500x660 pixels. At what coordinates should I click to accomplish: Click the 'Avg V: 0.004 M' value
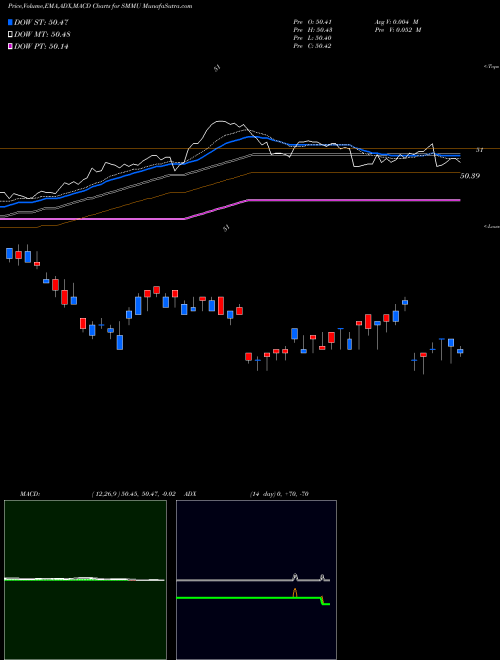tap(397, 22)
